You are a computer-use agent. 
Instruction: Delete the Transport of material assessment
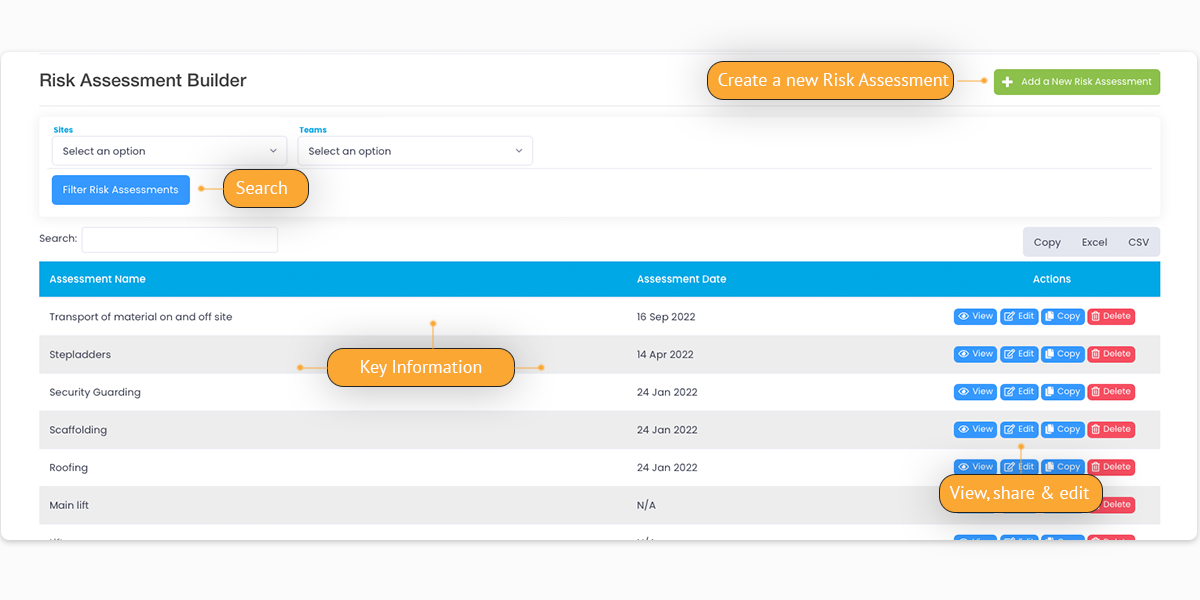pyautogui.click(x=1110, y=316)
